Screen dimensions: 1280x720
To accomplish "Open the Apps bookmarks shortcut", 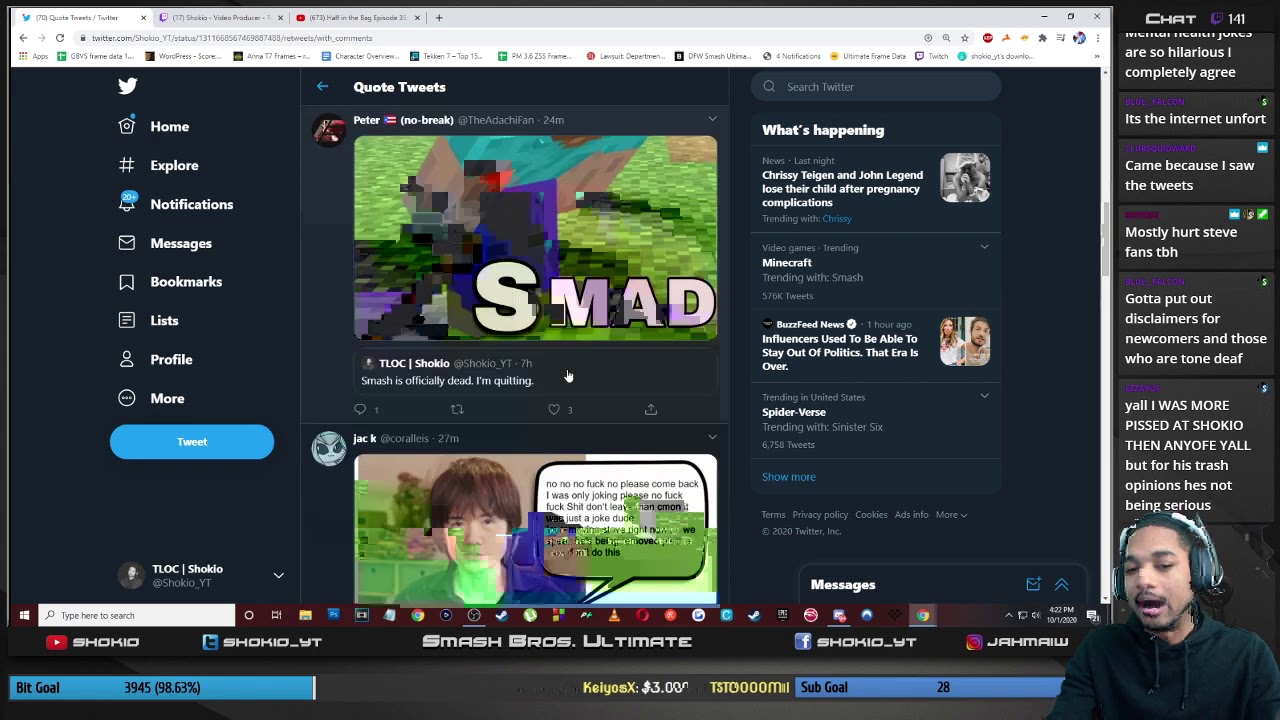I will [x=33, y=56].
